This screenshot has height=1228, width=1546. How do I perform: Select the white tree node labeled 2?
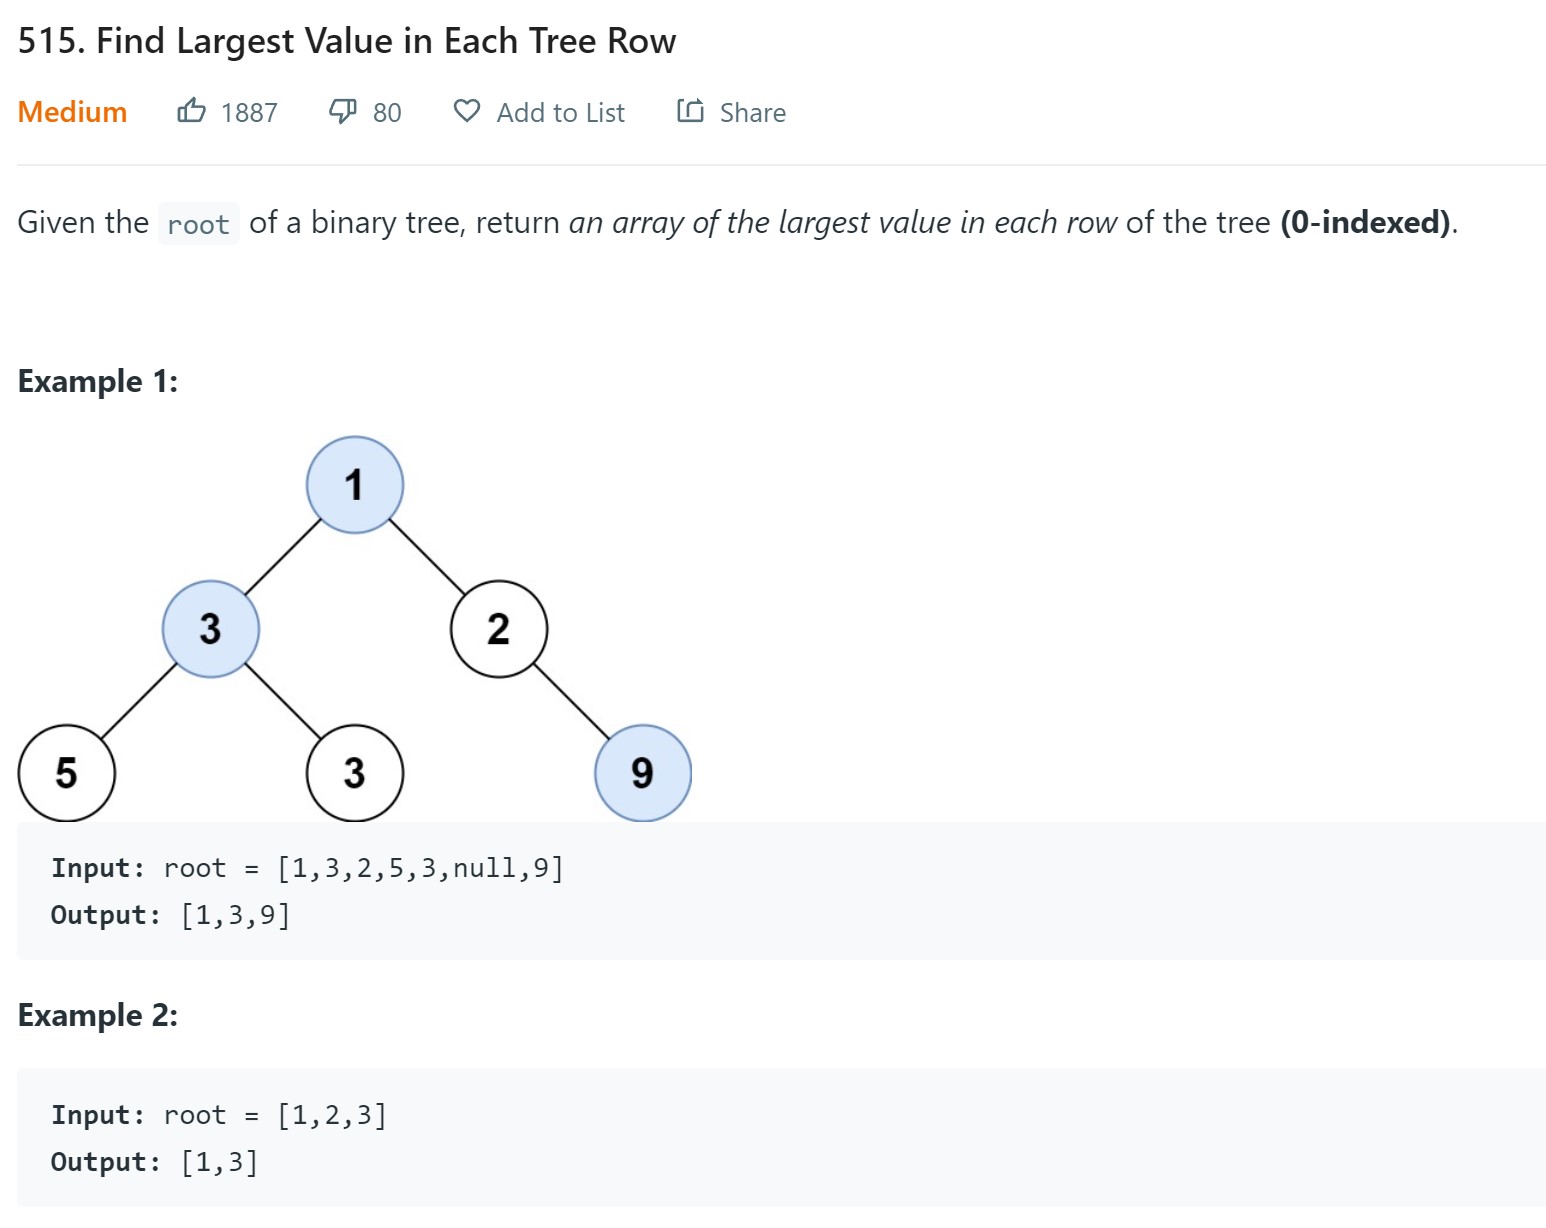[x=499, y=629]
